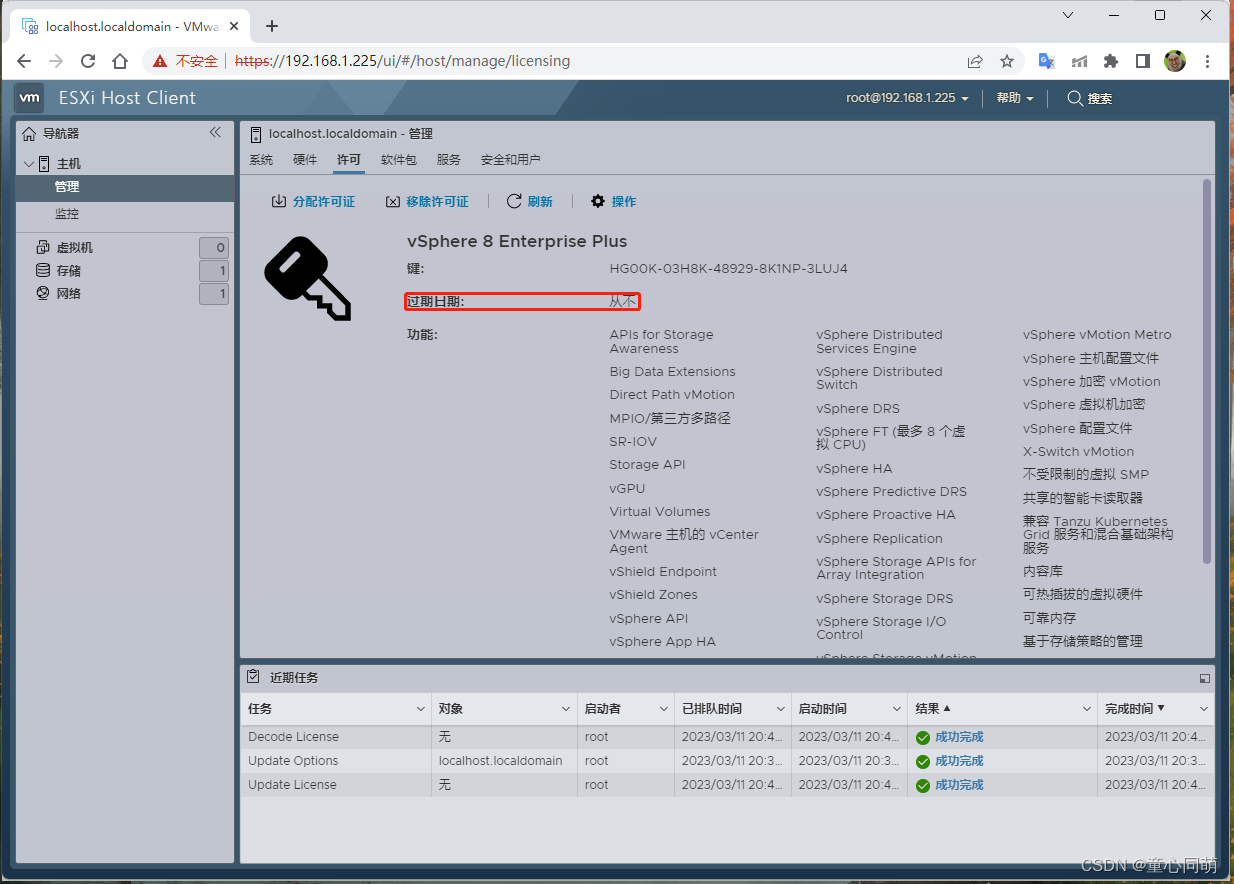Click the green success icon in Decode License row
The height and width of the screenshot is (884, 1234).
click(923, 737)
